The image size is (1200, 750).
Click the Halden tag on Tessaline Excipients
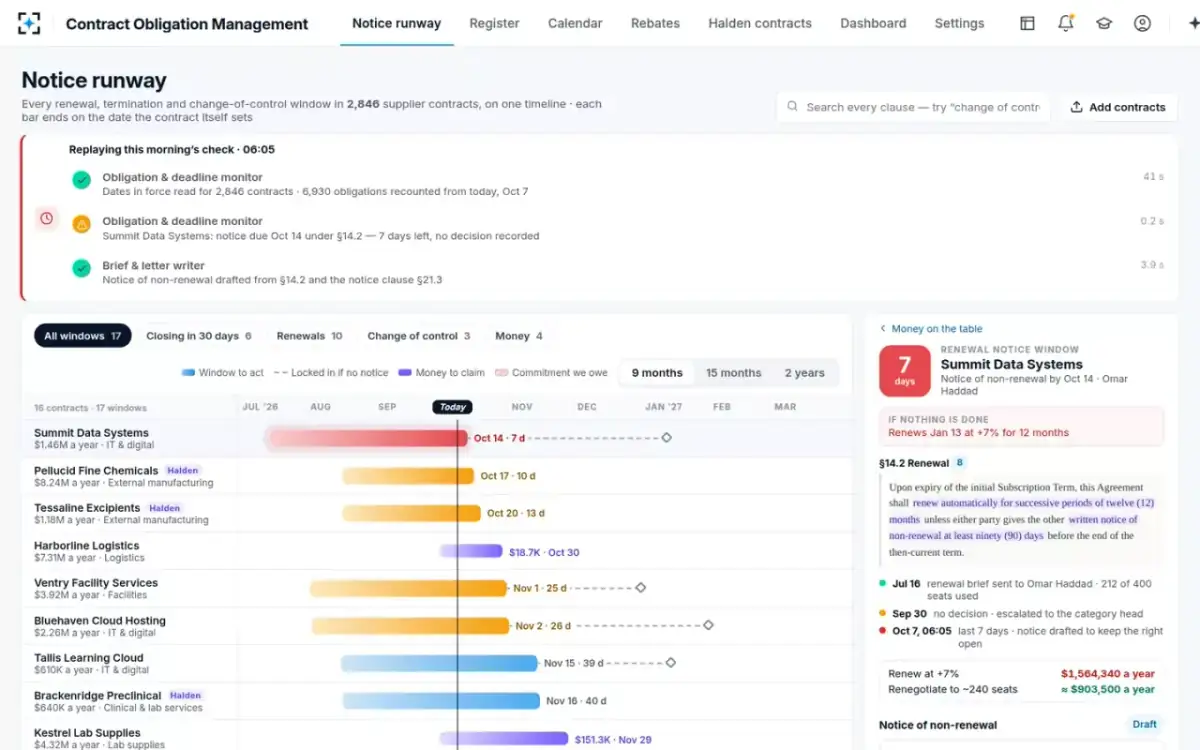(165, 508)
